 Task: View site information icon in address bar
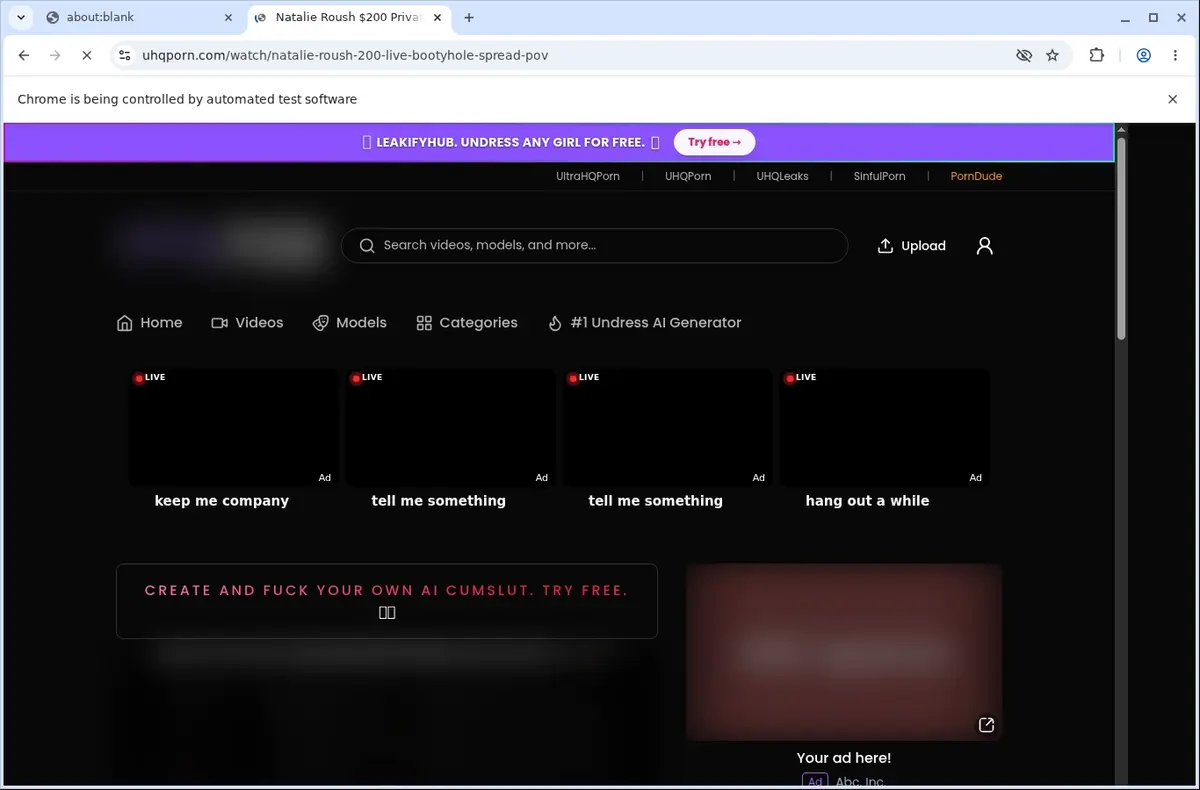(124, 56)
